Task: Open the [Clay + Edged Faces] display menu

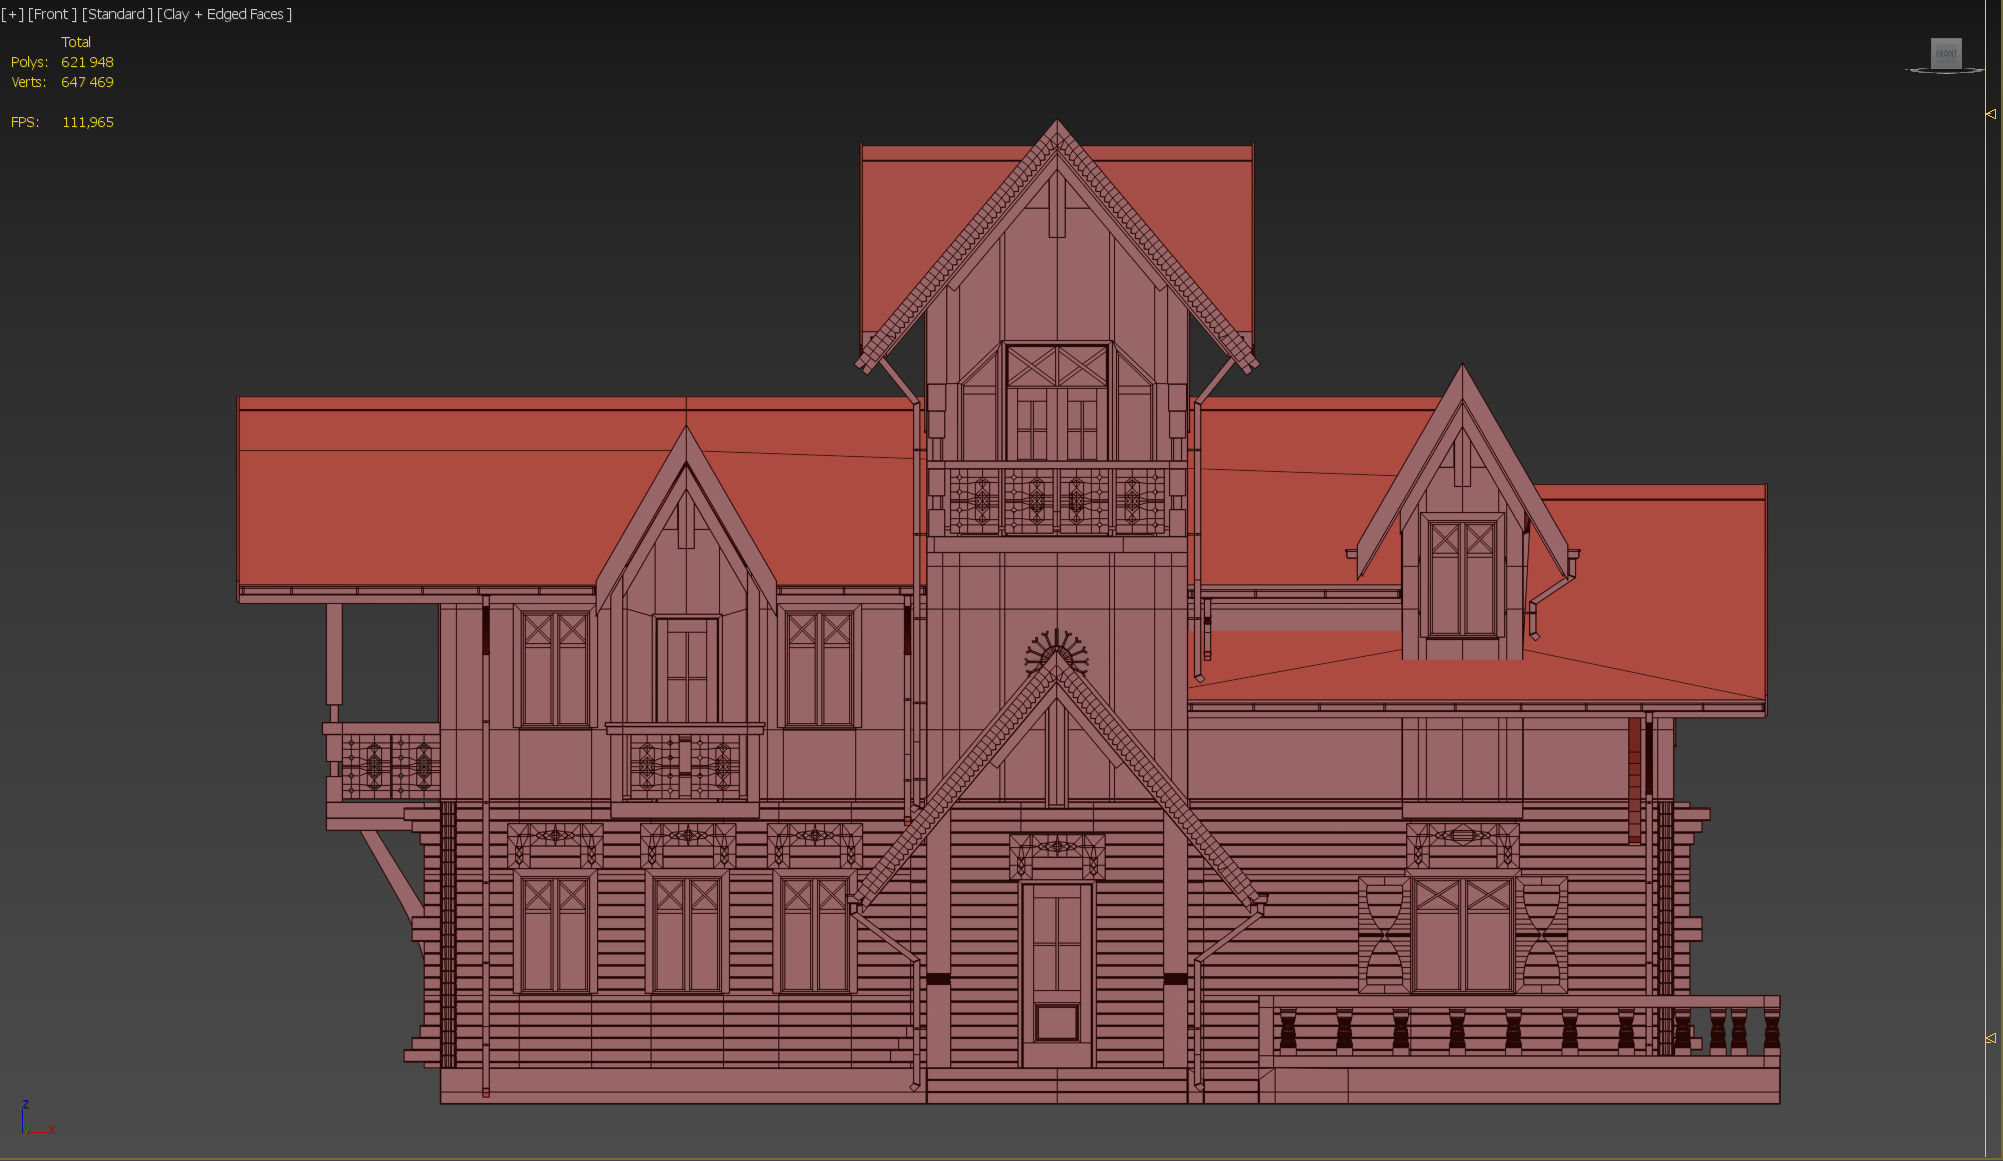Action: click(x=225, y=14)
